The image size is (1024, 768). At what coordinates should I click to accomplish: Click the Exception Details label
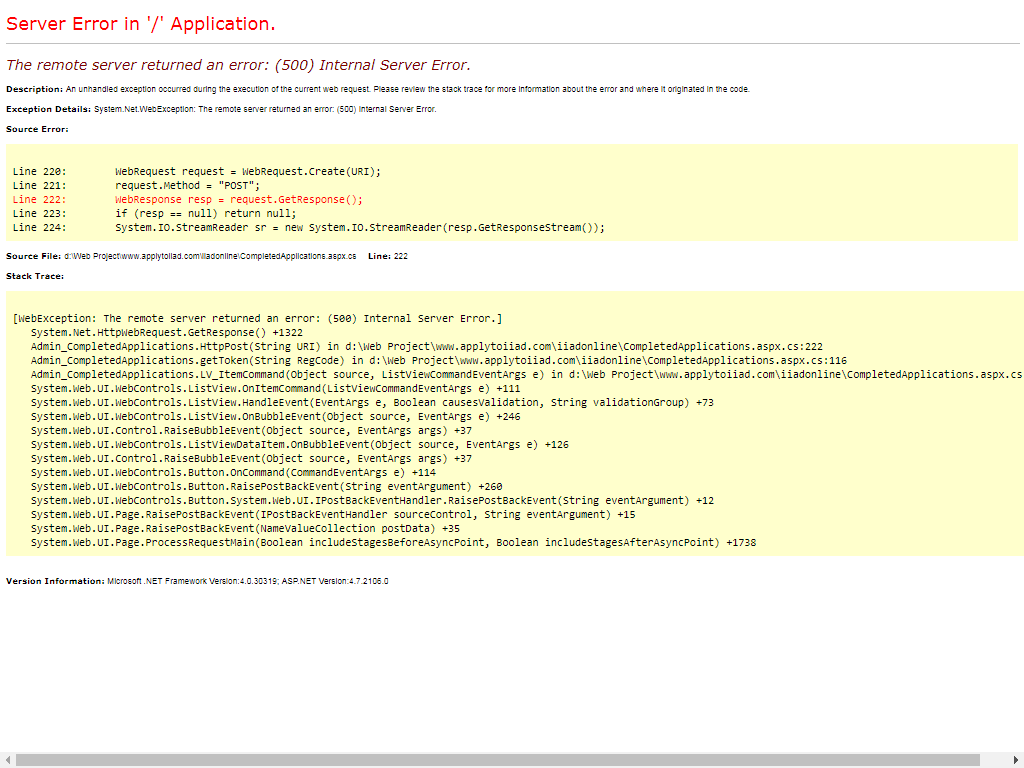pos(48,109)
